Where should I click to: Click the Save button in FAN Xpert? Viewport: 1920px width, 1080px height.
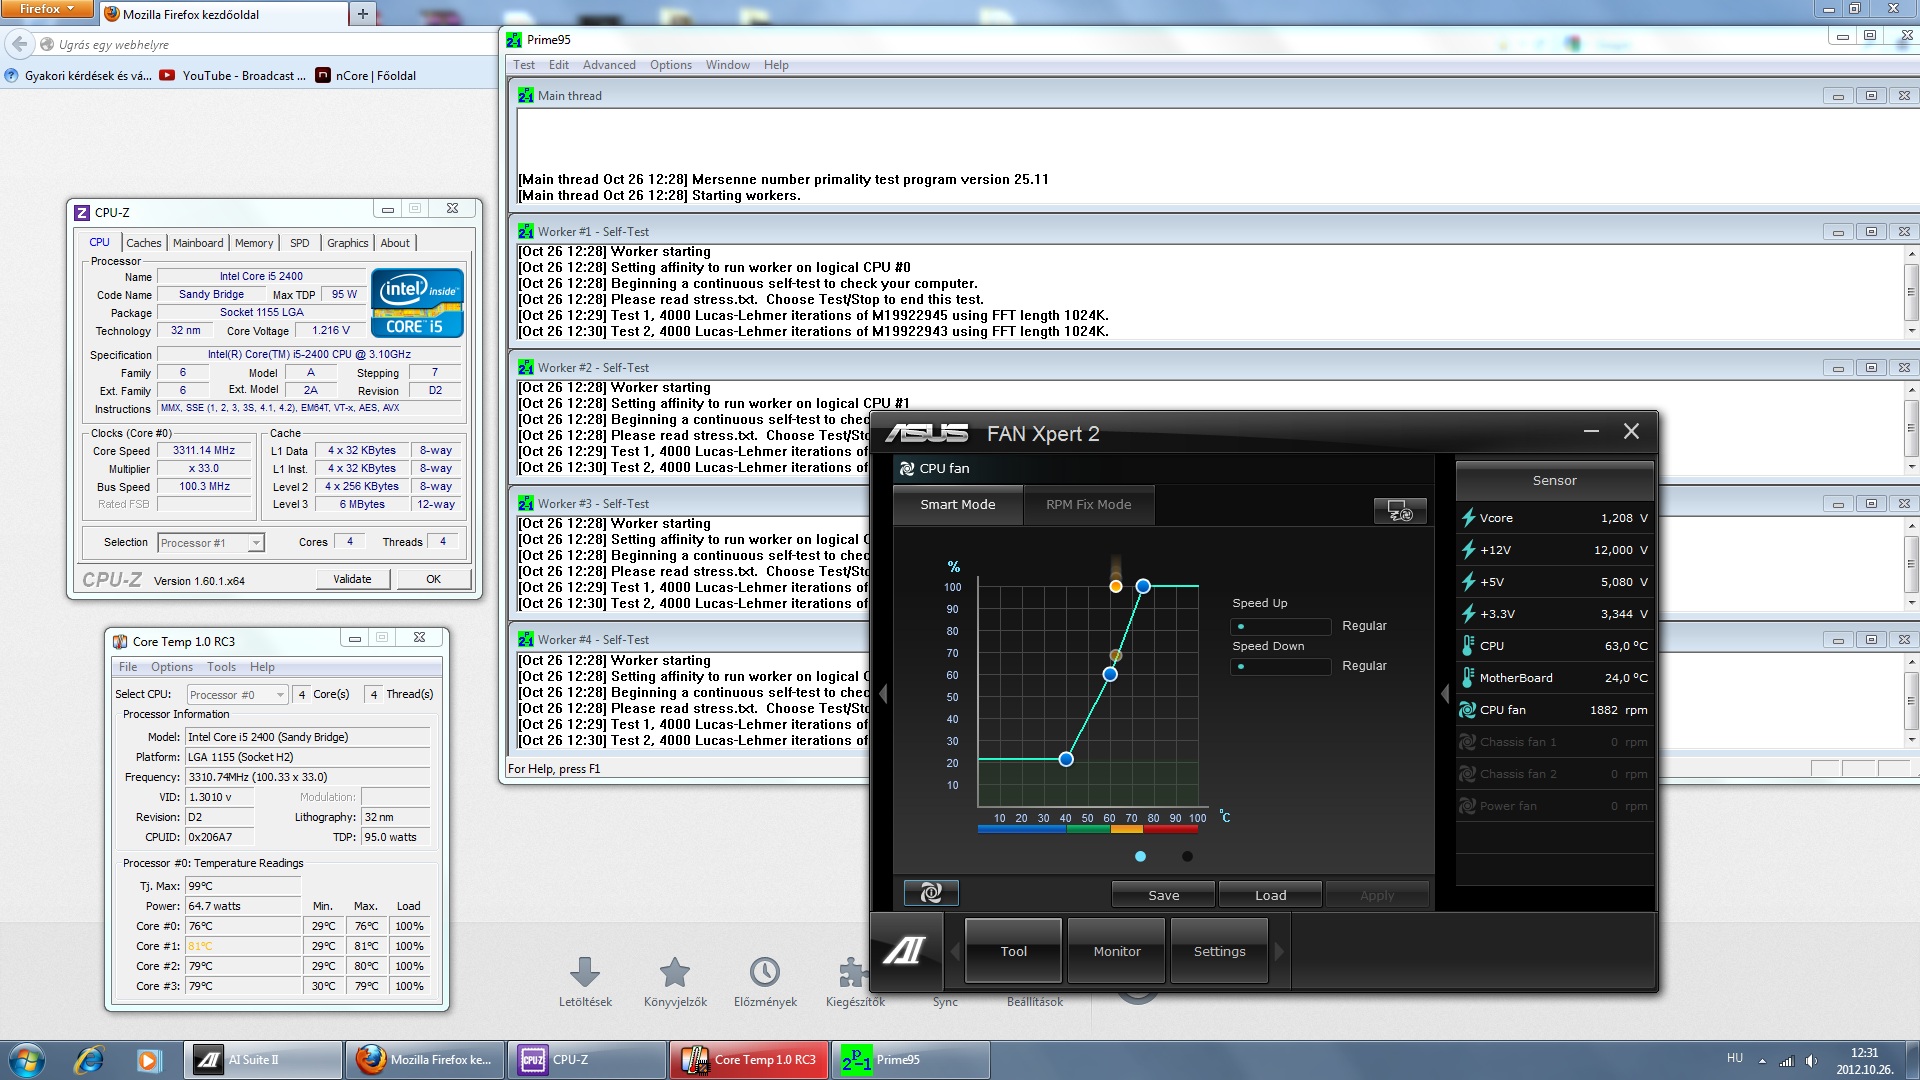tap(1163, 895)
